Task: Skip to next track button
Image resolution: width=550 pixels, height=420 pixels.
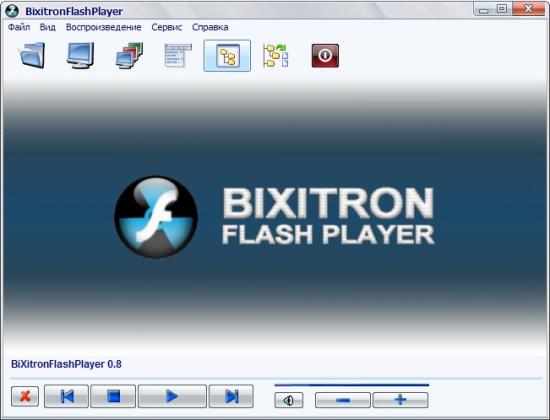Action: [231, 396]
